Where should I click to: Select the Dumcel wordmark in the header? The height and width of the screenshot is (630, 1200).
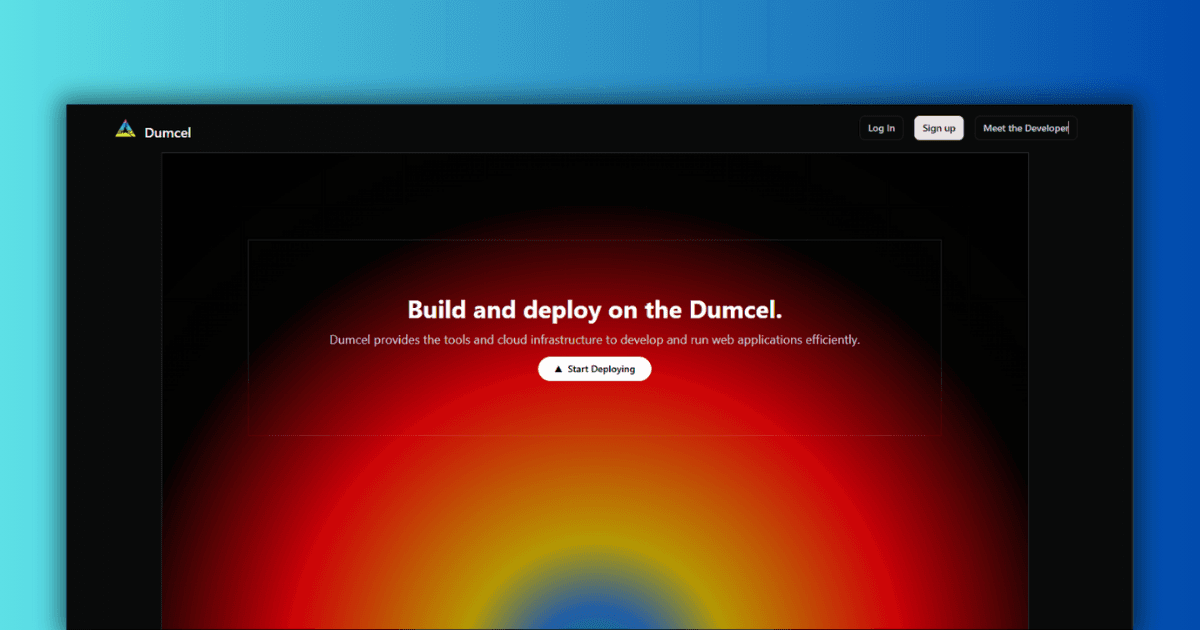pos(168,132)
